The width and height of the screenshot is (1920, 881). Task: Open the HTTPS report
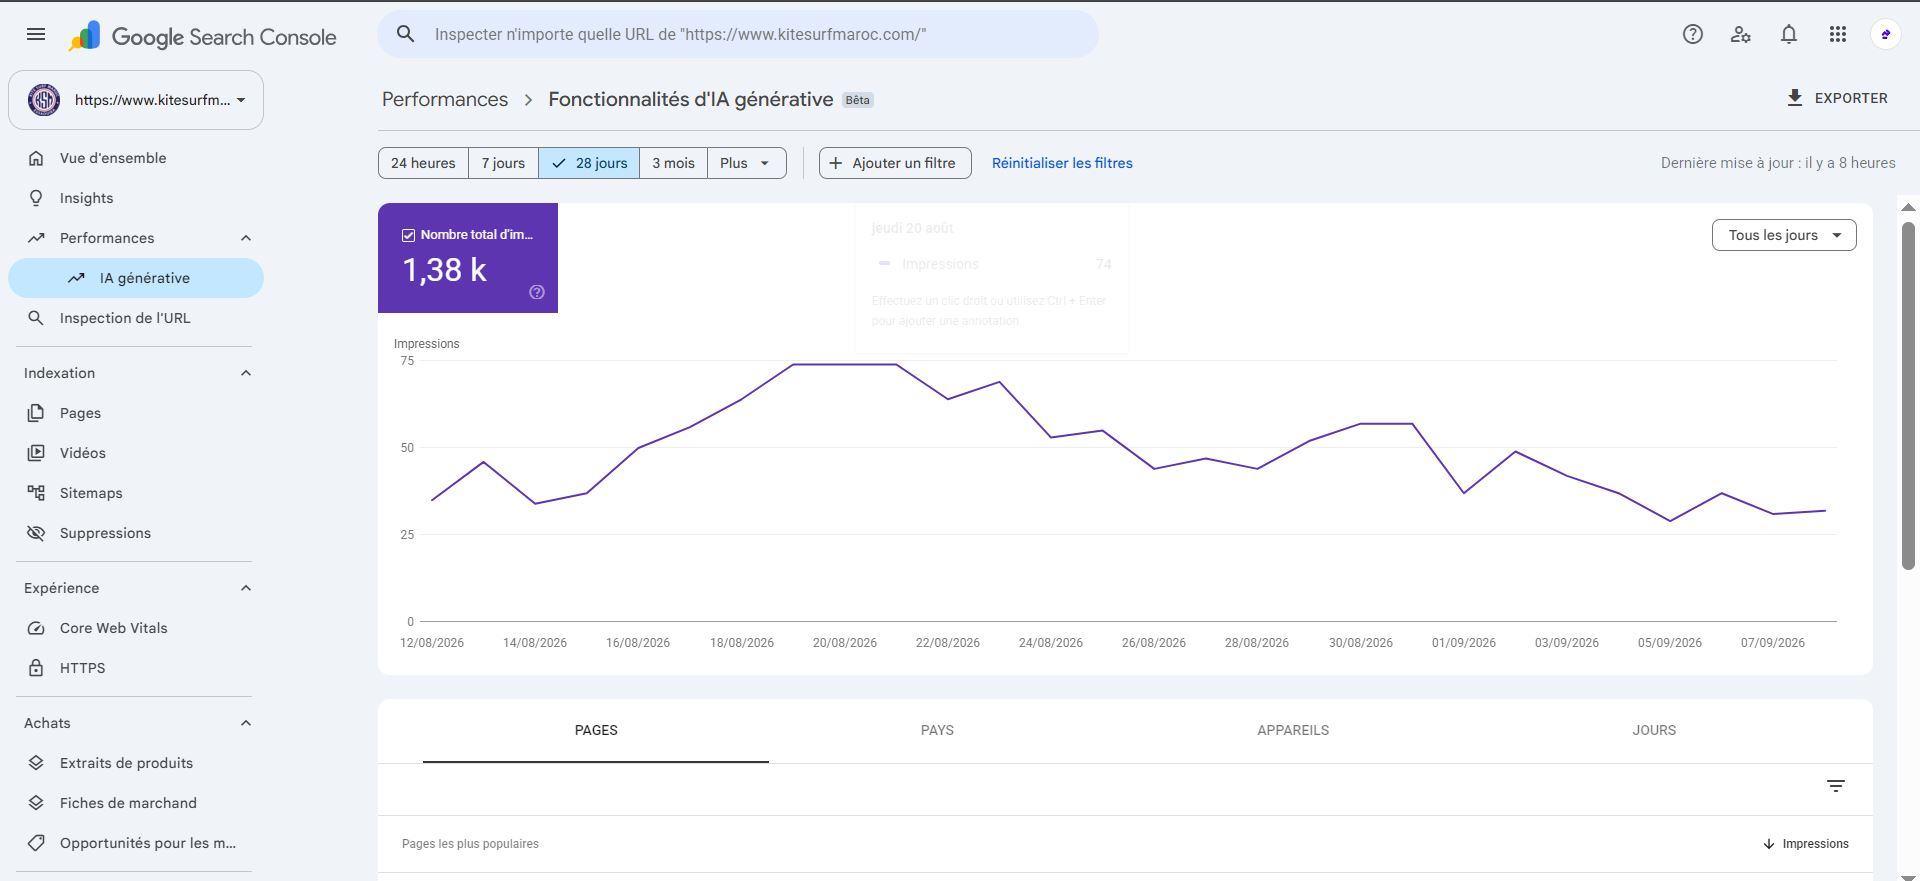pos(136,668)
